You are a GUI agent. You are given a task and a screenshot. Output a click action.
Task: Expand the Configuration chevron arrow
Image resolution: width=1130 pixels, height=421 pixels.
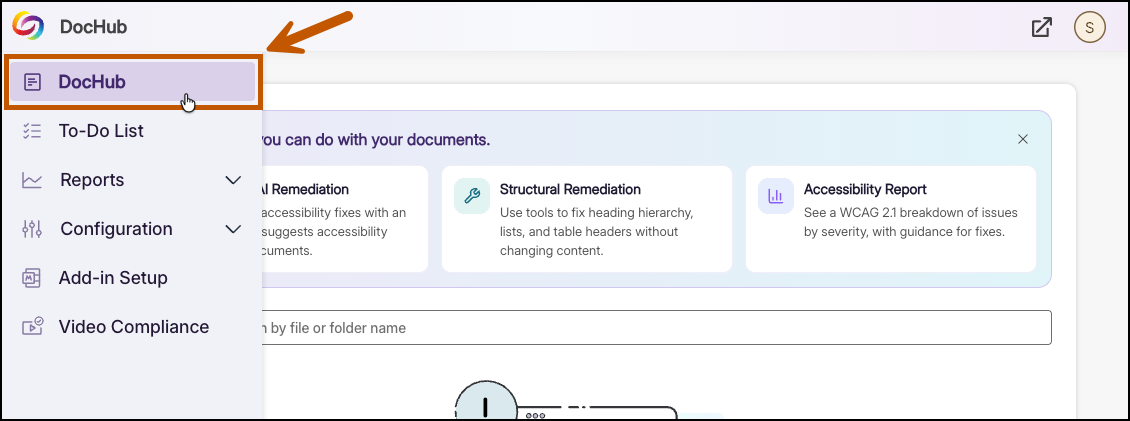point(233,229)
